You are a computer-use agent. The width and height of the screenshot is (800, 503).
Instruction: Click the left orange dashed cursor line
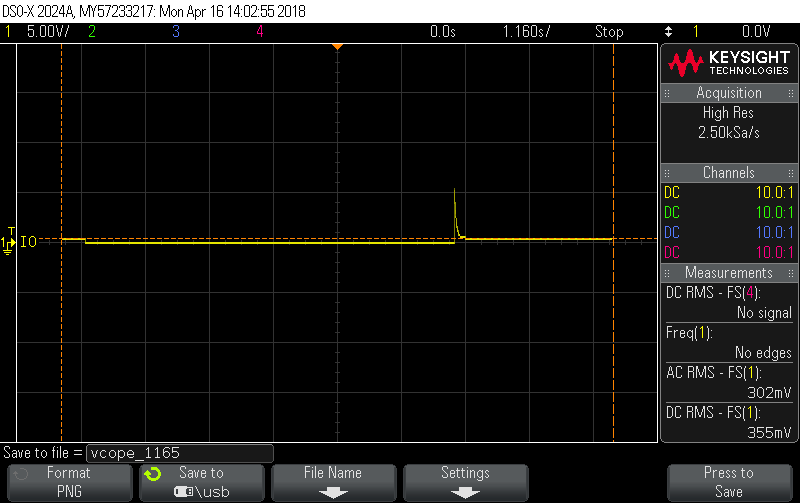62,242
